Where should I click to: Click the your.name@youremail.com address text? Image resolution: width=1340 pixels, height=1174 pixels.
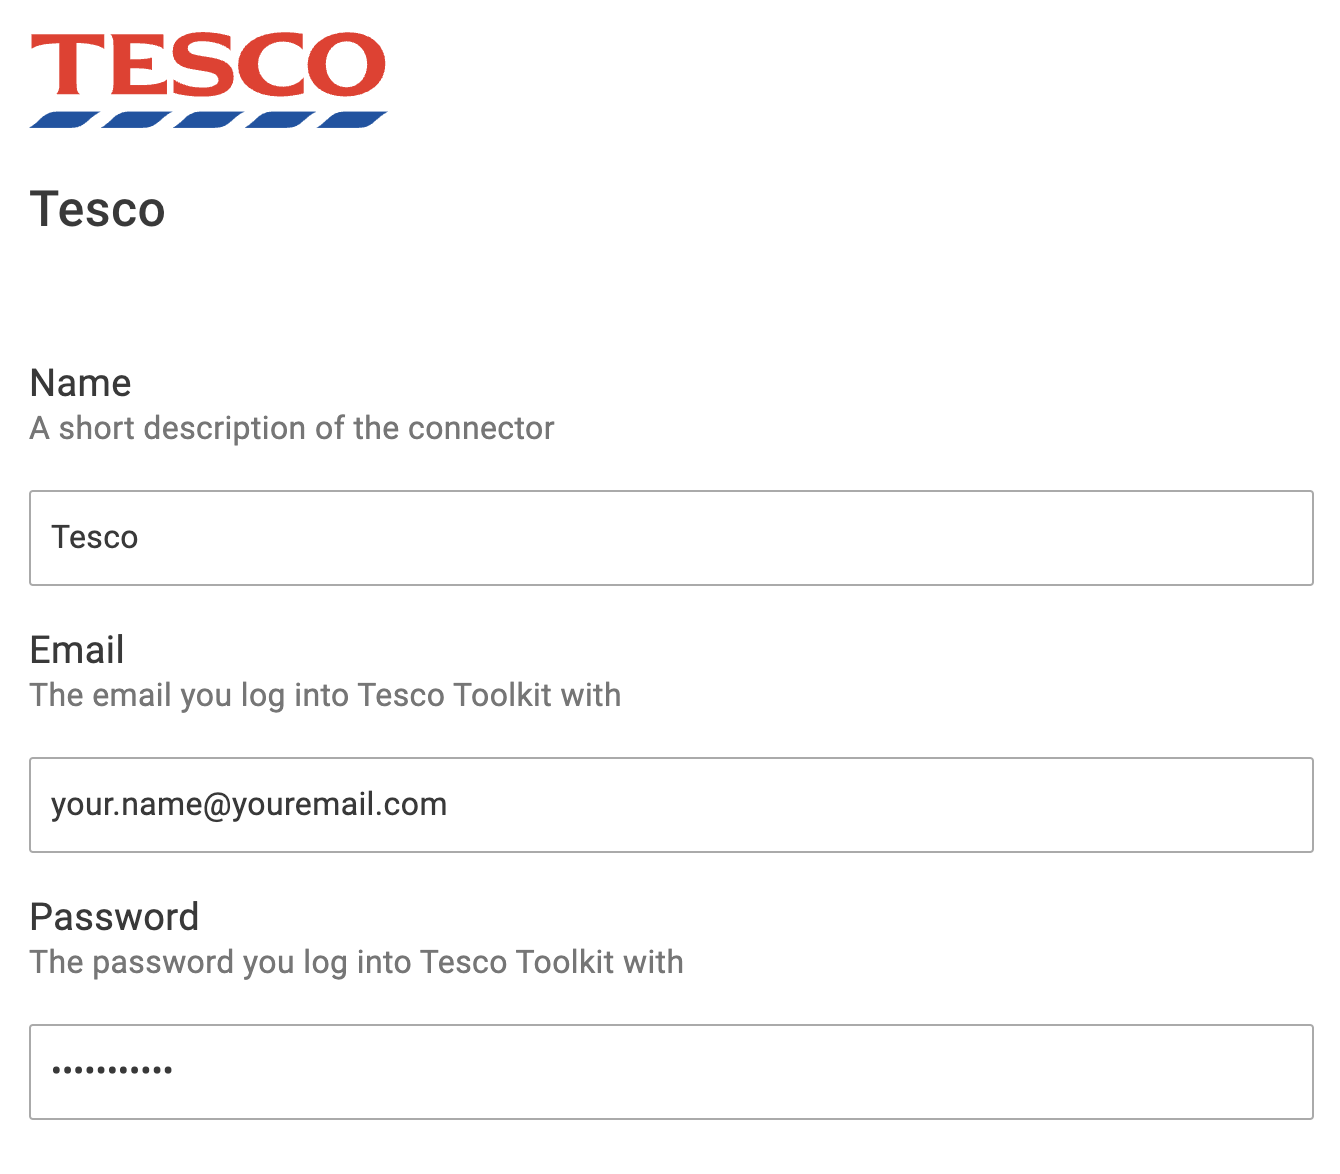(249, 805)
